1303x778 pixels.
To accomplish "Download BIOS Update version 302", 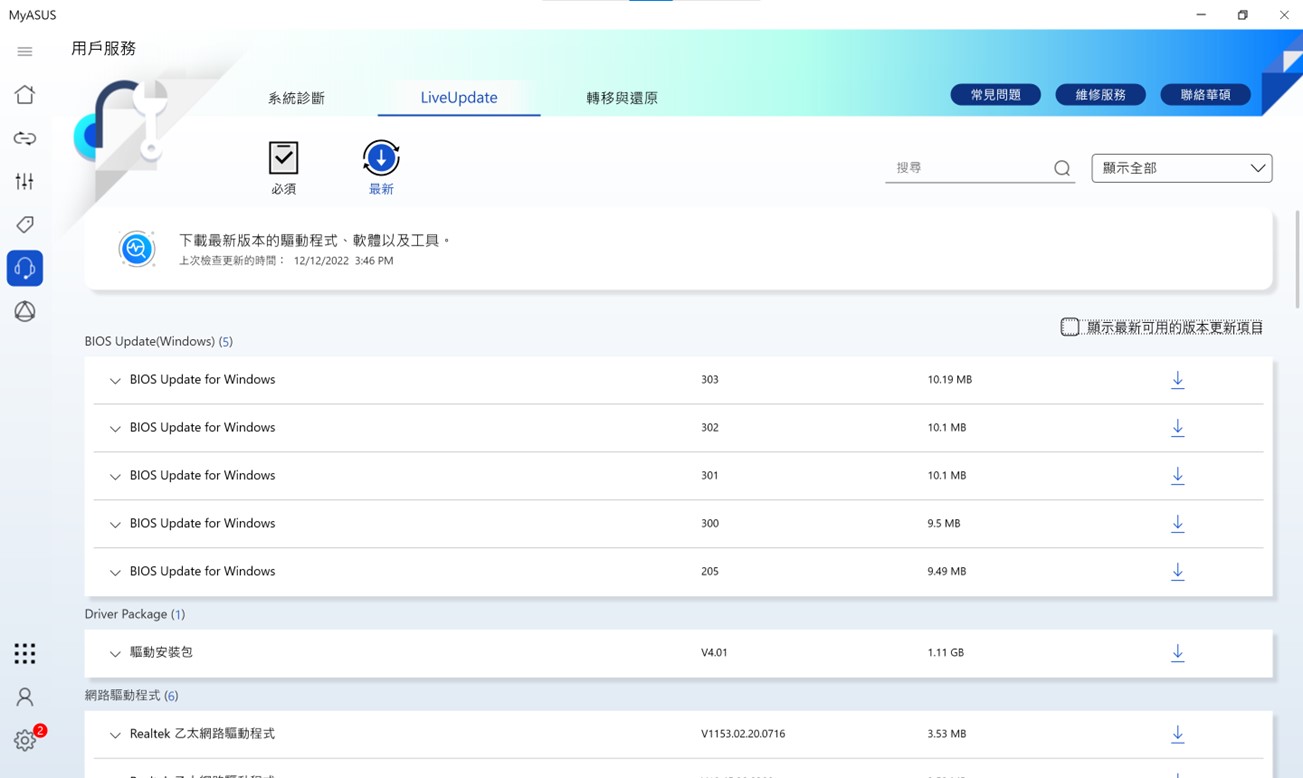I will tap(1178, 428).
